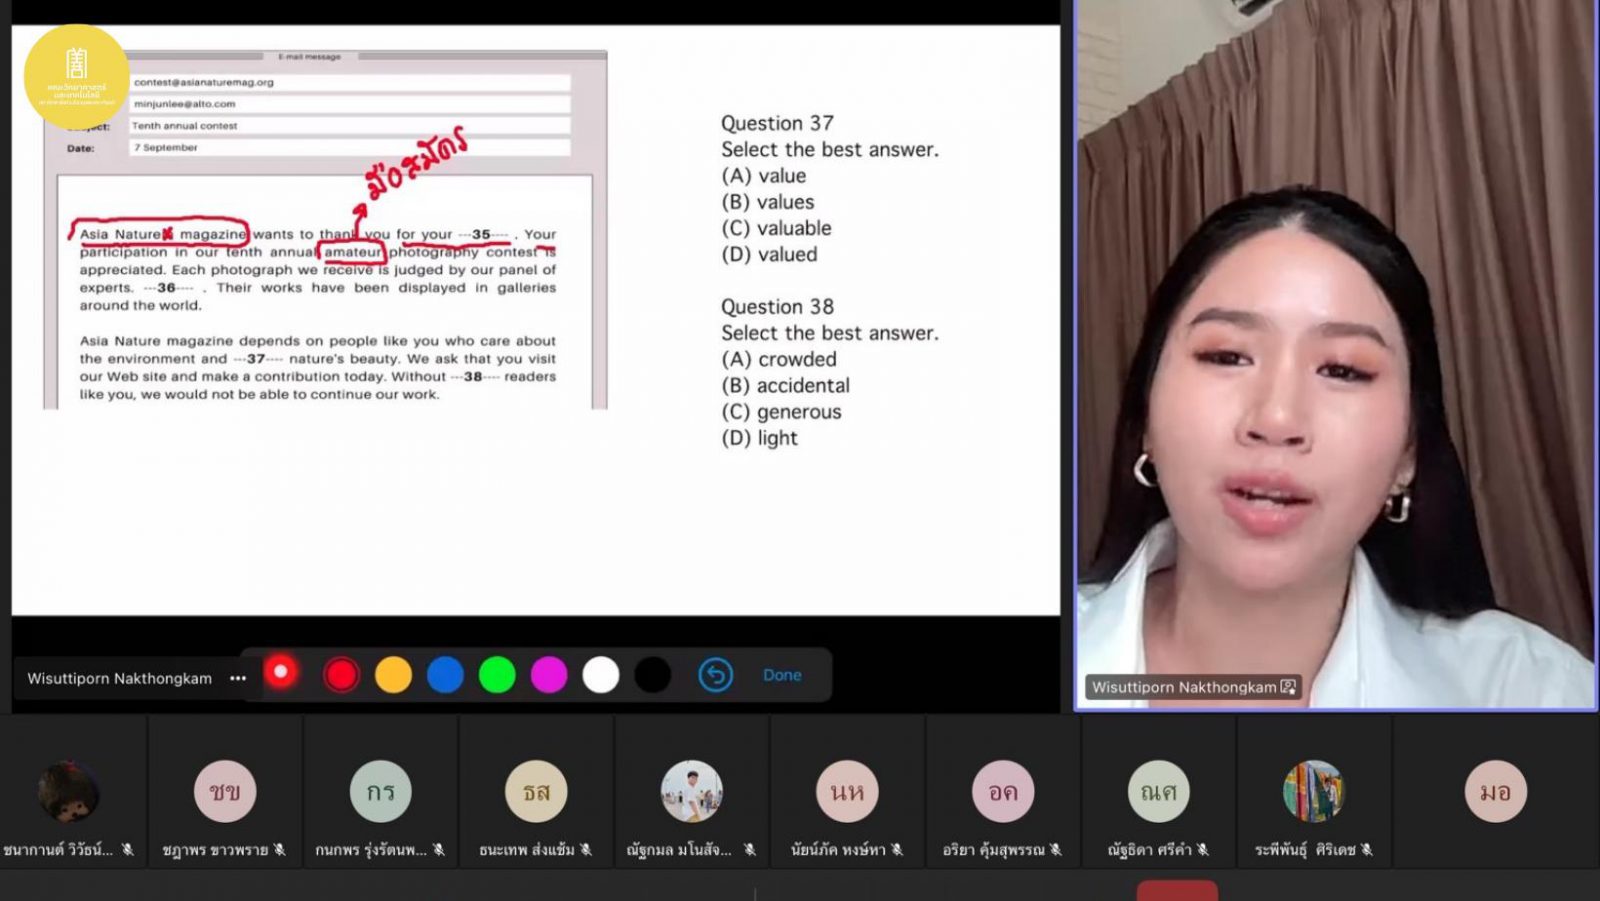Click answer option (A) crowded

tap(779, 359)
